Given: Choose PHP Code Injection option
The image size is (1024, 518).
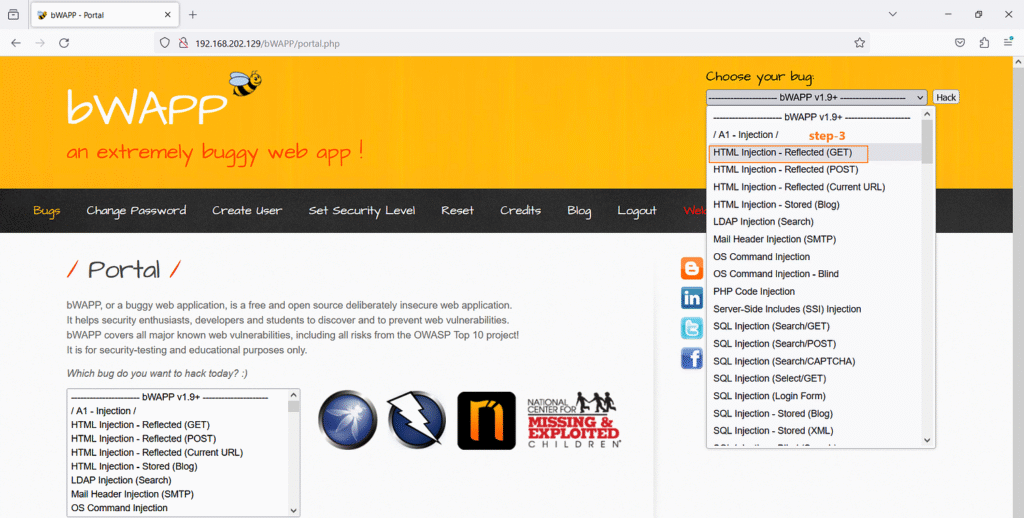Looking at the screenshot, I should (x=814, y=291).
